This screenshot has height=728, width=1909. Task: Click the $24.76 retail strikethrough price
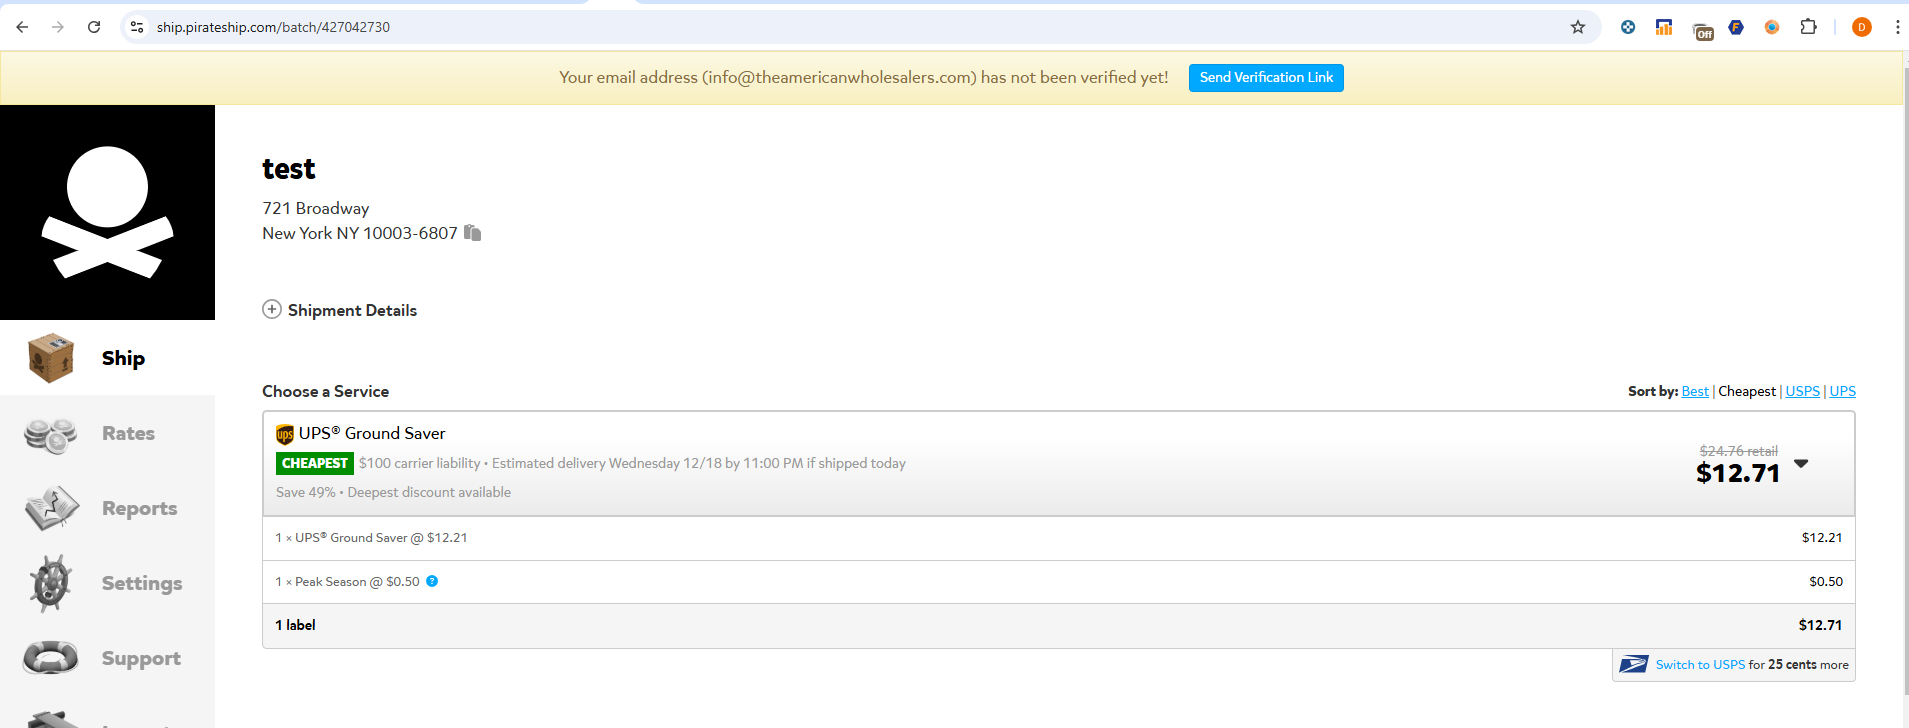[1739, 451]
